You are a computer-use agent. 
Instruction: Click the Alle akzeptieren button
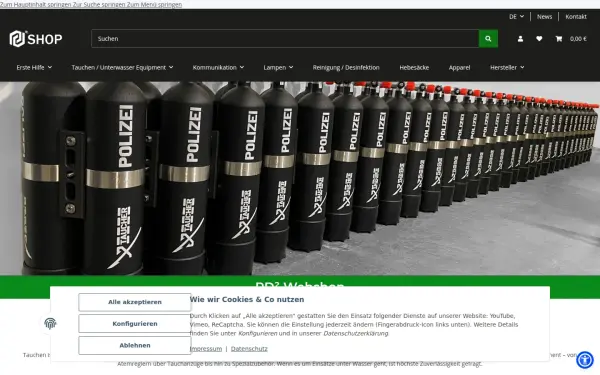[135, 302]
